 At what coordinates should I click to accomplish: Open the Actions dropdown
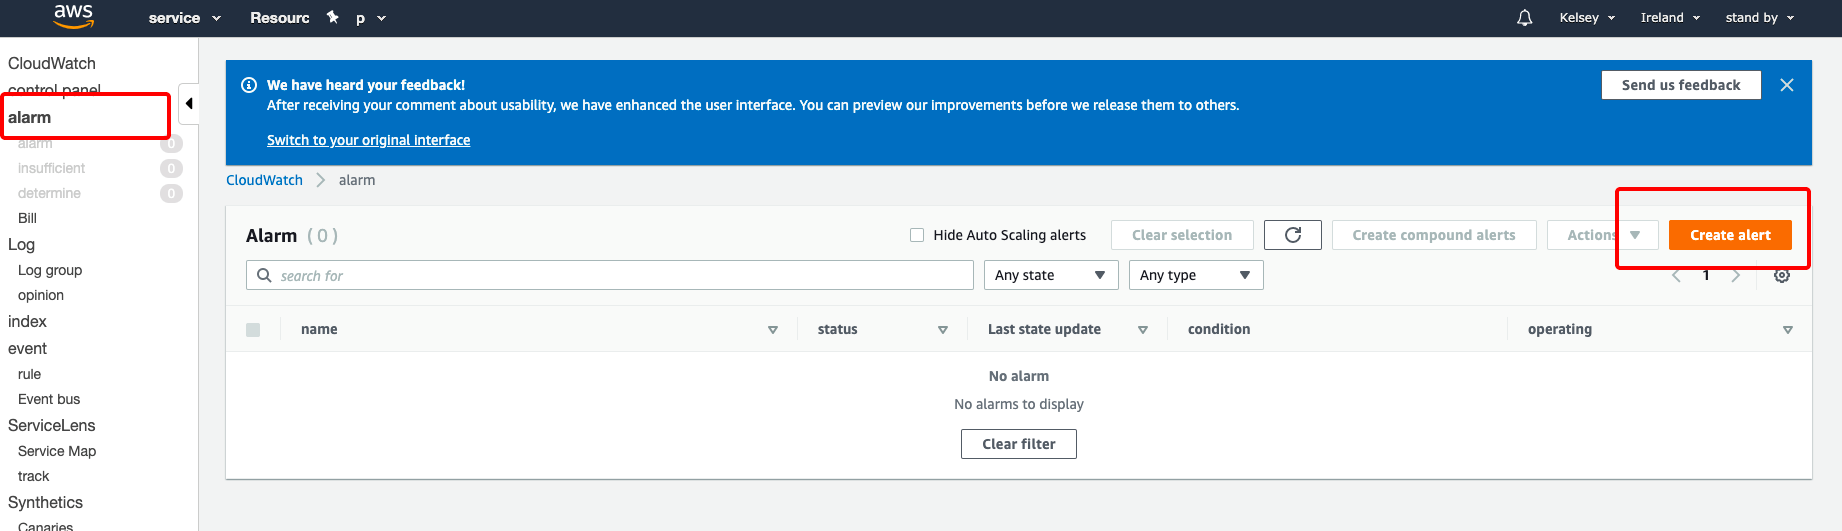click(x=1603, y=235)
